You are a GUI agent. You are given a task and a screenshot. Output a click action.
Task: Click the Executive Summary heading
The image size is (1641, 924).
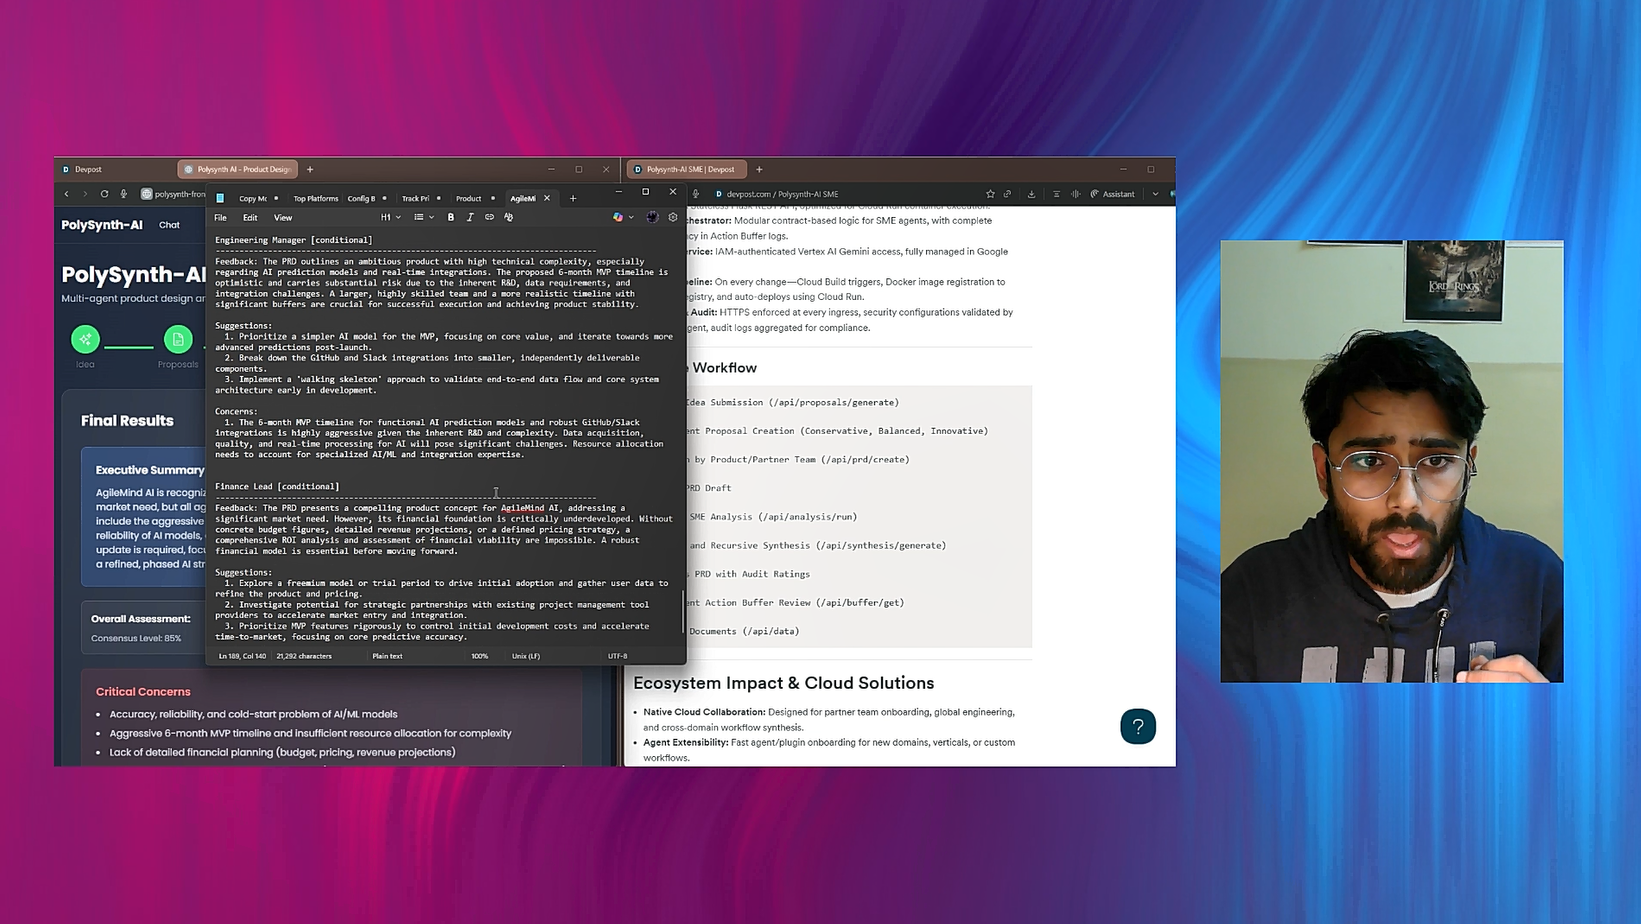click(150, 470)
